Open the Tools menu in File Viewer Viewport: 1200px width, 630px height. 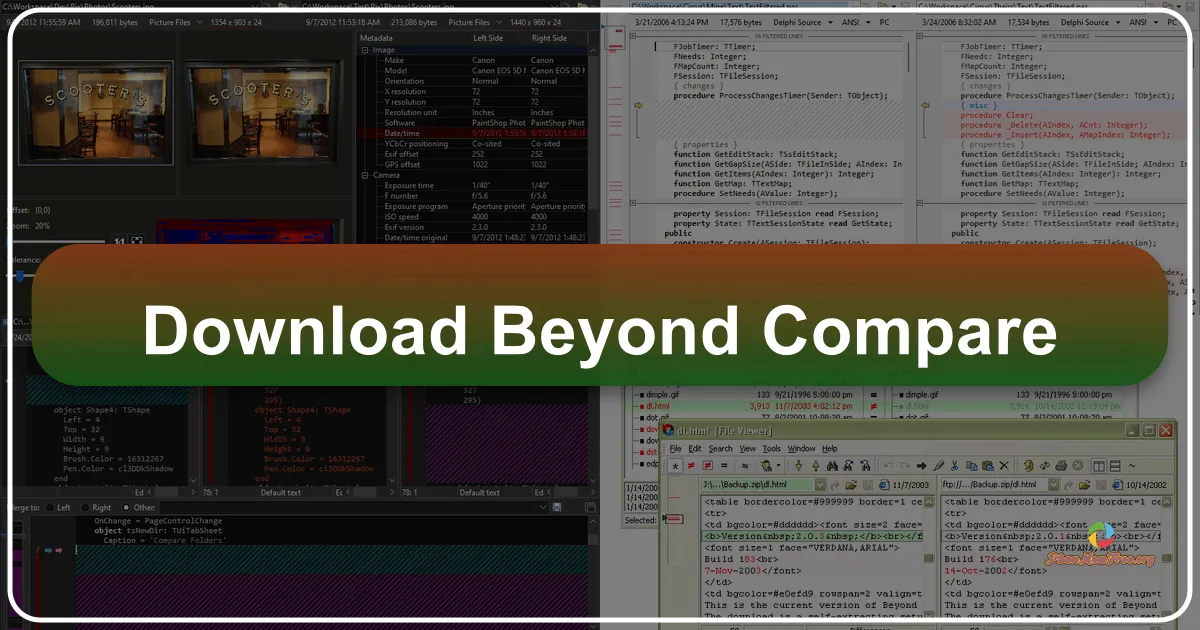click(771, 449)
